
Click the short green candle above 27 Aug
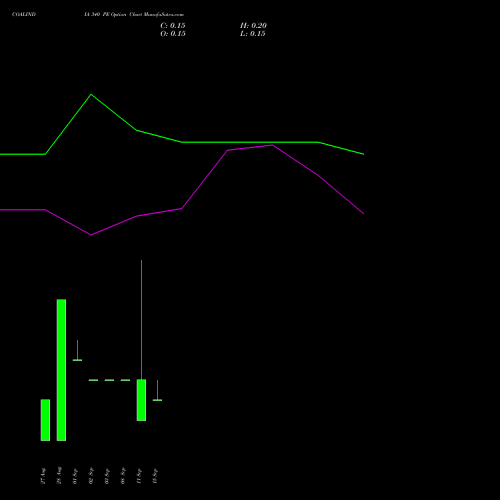[x=45, y=420]
